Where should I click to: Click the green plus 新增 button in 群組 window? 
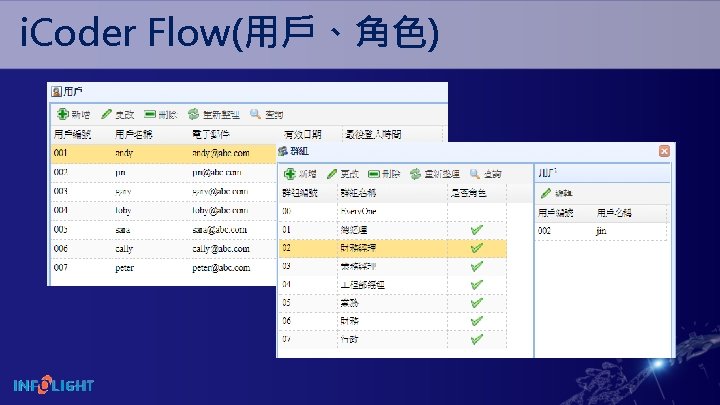pos(300,174)
